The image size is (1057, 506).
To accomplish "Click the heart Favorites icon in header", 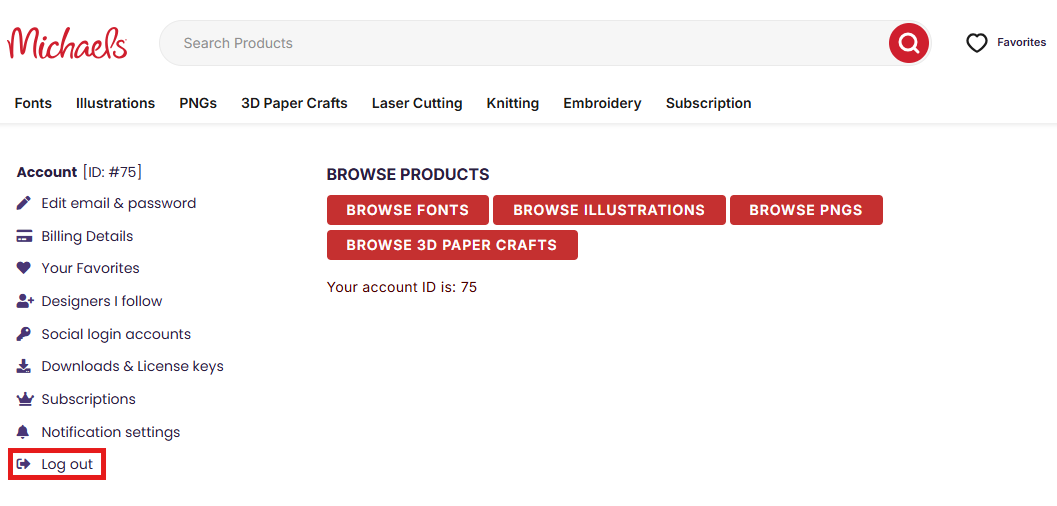I will pos(976,43).
